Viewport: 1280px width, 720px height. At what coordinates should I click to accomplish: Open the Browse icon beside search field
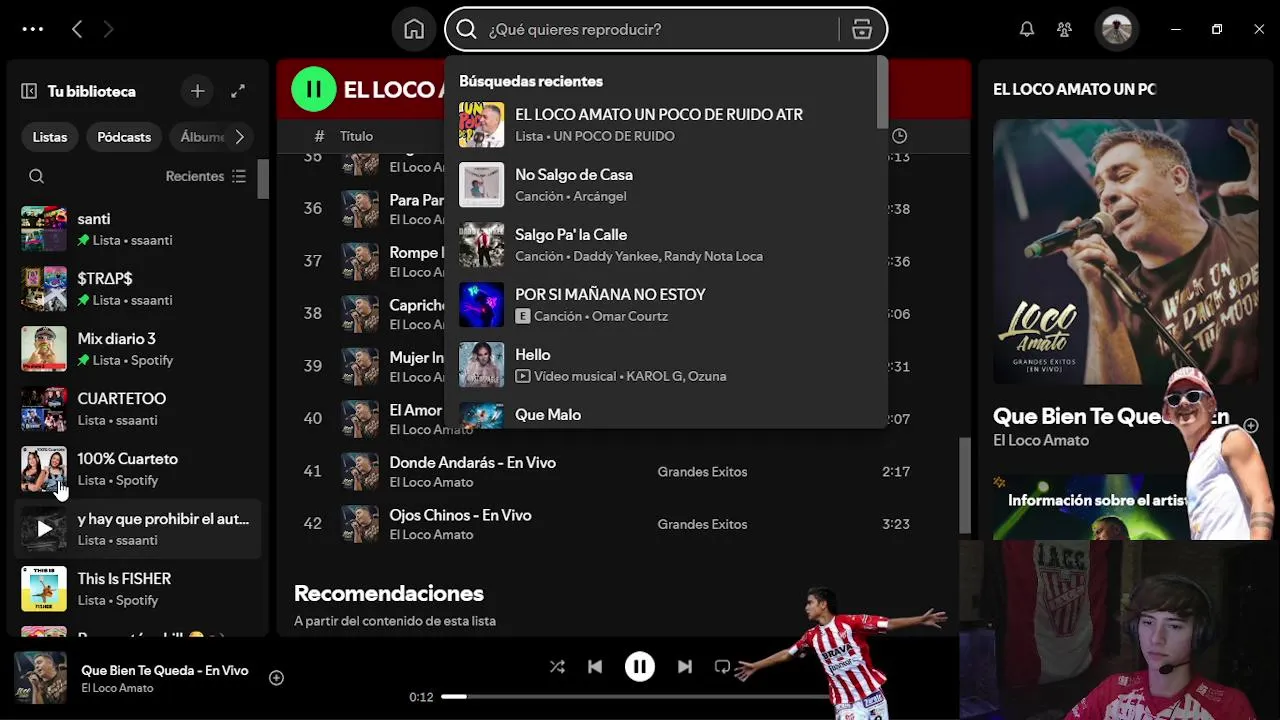(862, 29)
